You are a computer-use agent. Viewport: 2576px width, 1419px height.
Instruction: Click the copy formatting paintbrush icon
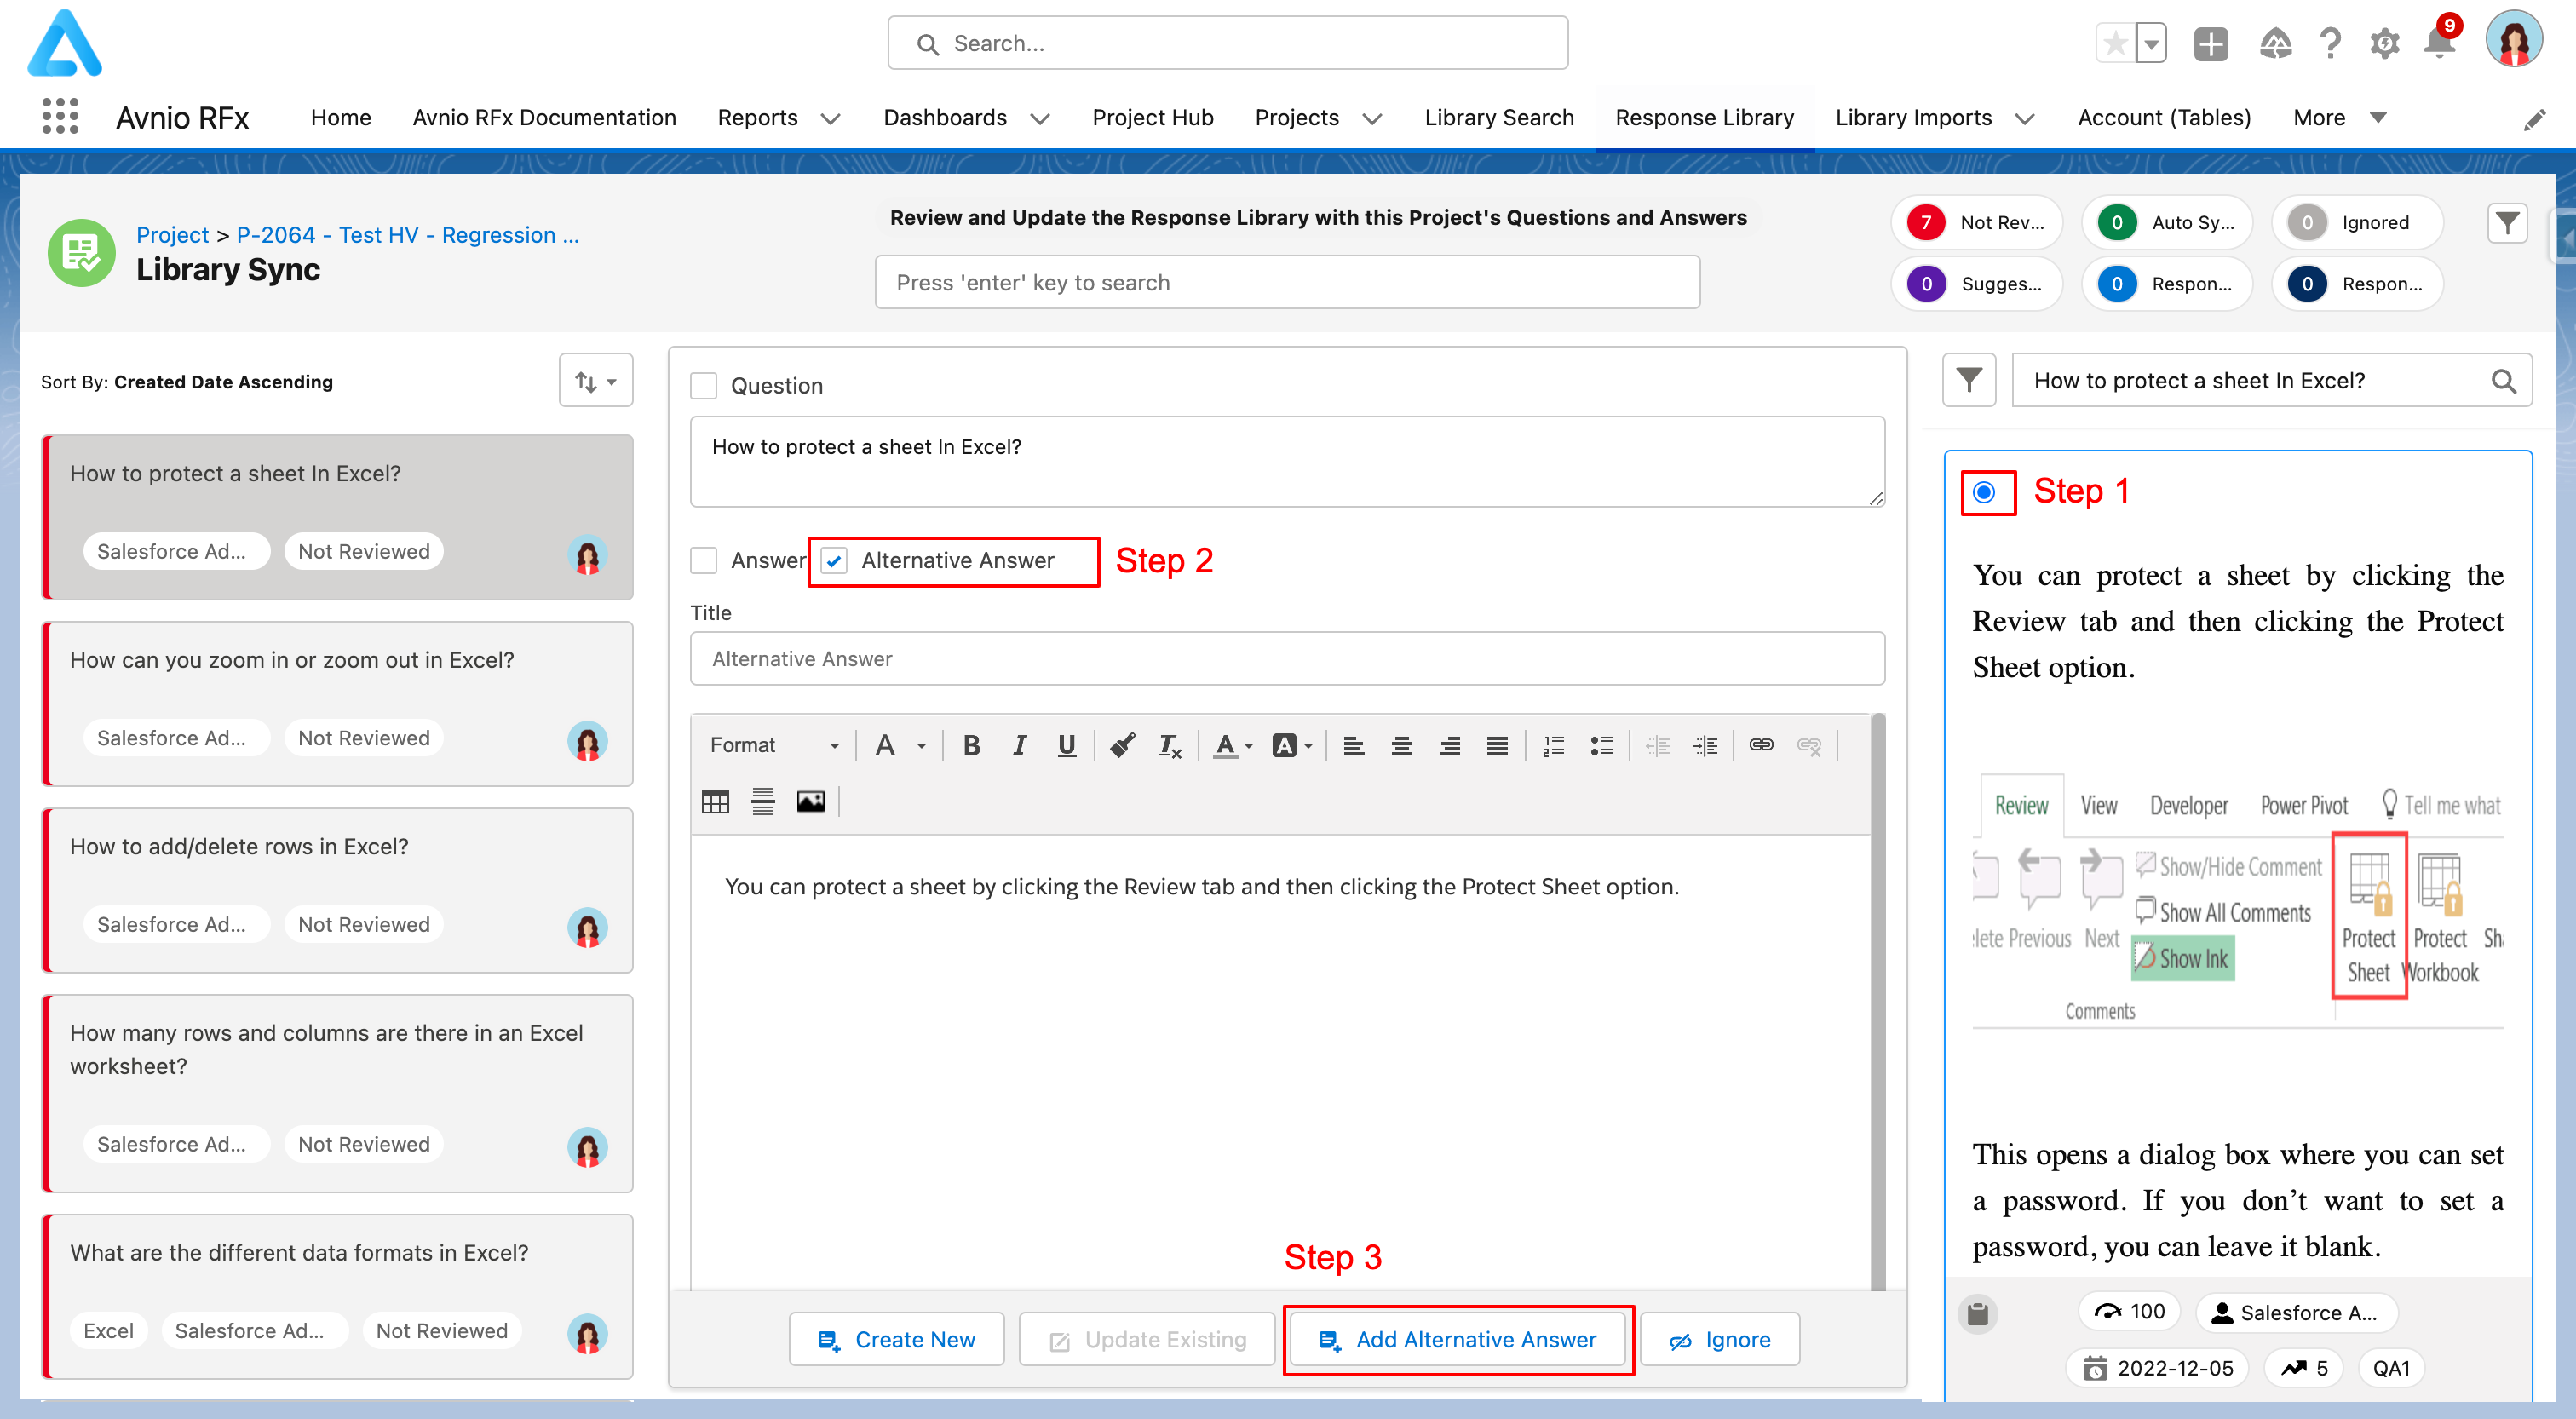1121,745
